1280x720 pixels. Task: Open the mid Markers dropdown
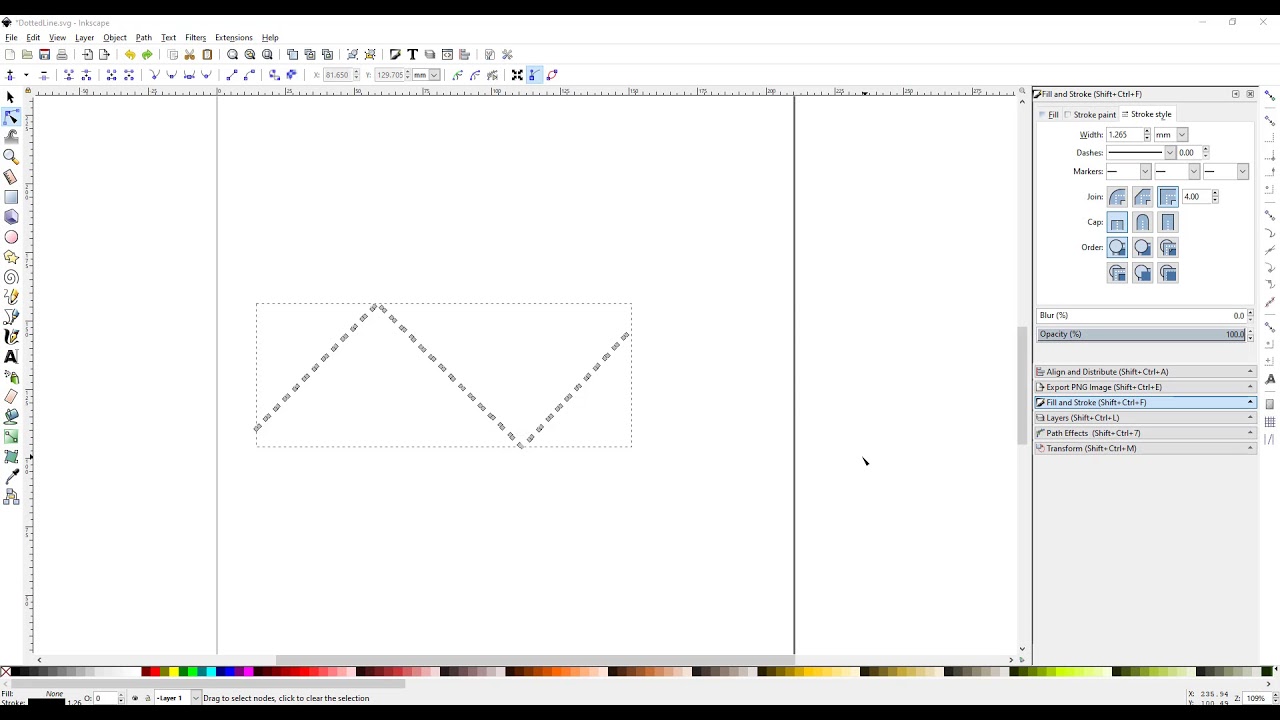1193,172
